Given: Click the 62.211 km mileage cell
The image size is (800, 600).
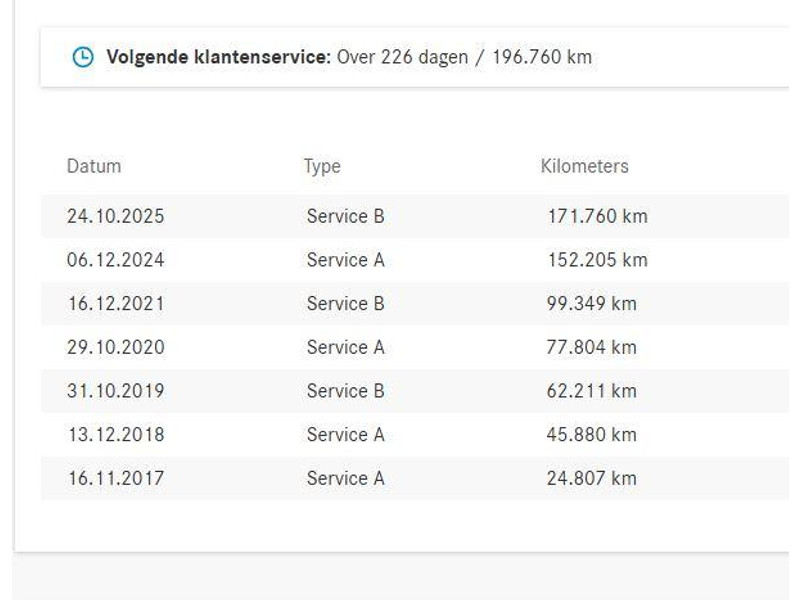Looking at the screenshot, I should (591, 390).
